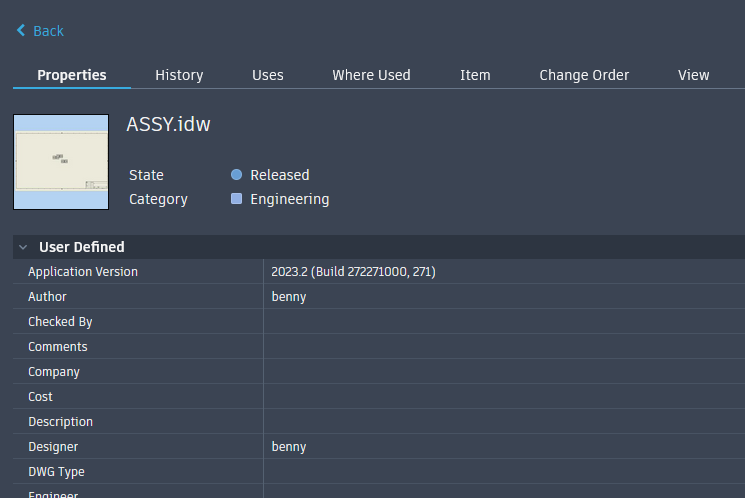Click the Back chevron arrow icon
745x498 pixels.
(x=21, y=31)
